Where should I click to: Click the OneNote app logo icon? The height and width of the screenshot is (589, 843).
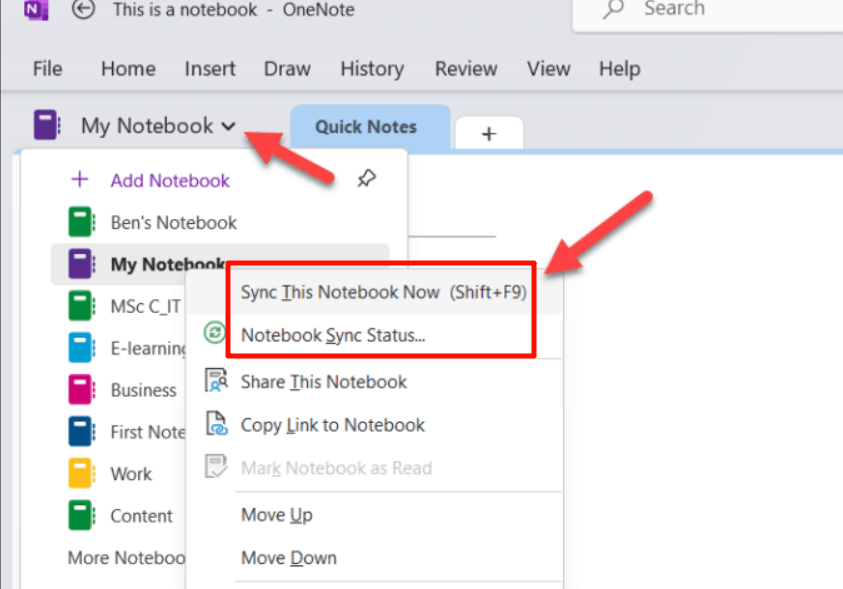(36, 9)
